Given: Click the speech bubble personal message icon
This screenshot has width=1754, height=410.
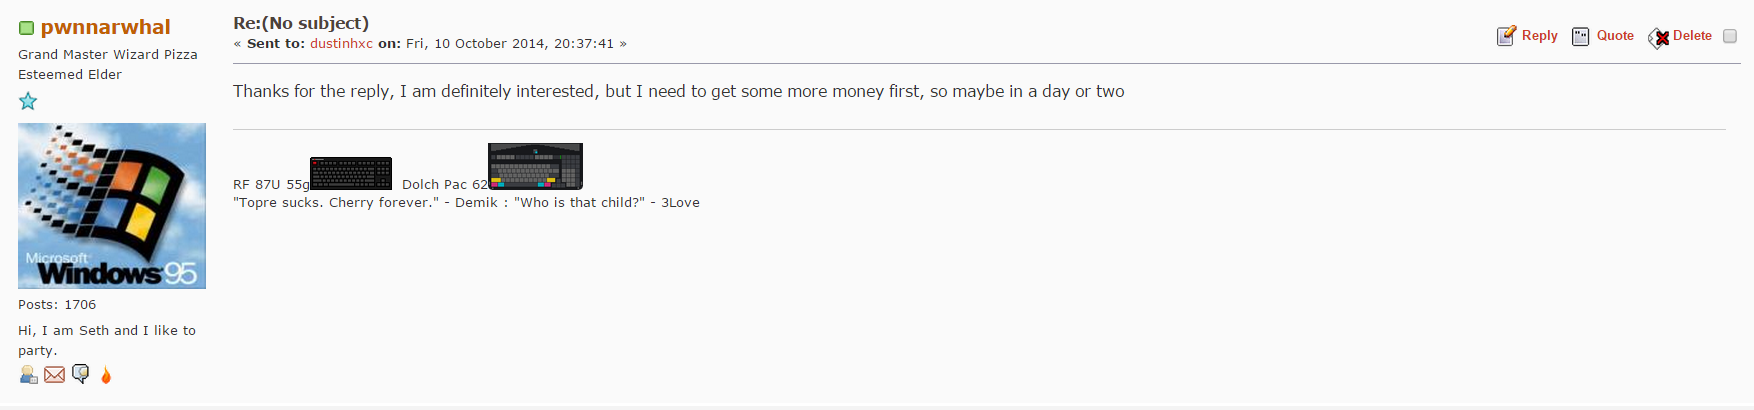Looking at the screenshot, I should [80, 375].
